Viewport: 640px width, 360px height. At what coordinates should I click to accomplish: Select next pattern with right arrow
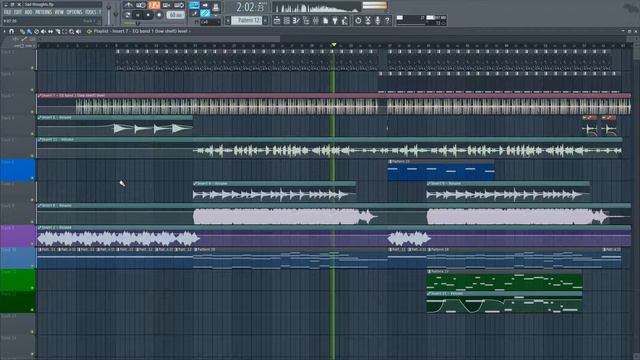pyautogui.click(x=265, y=20)
